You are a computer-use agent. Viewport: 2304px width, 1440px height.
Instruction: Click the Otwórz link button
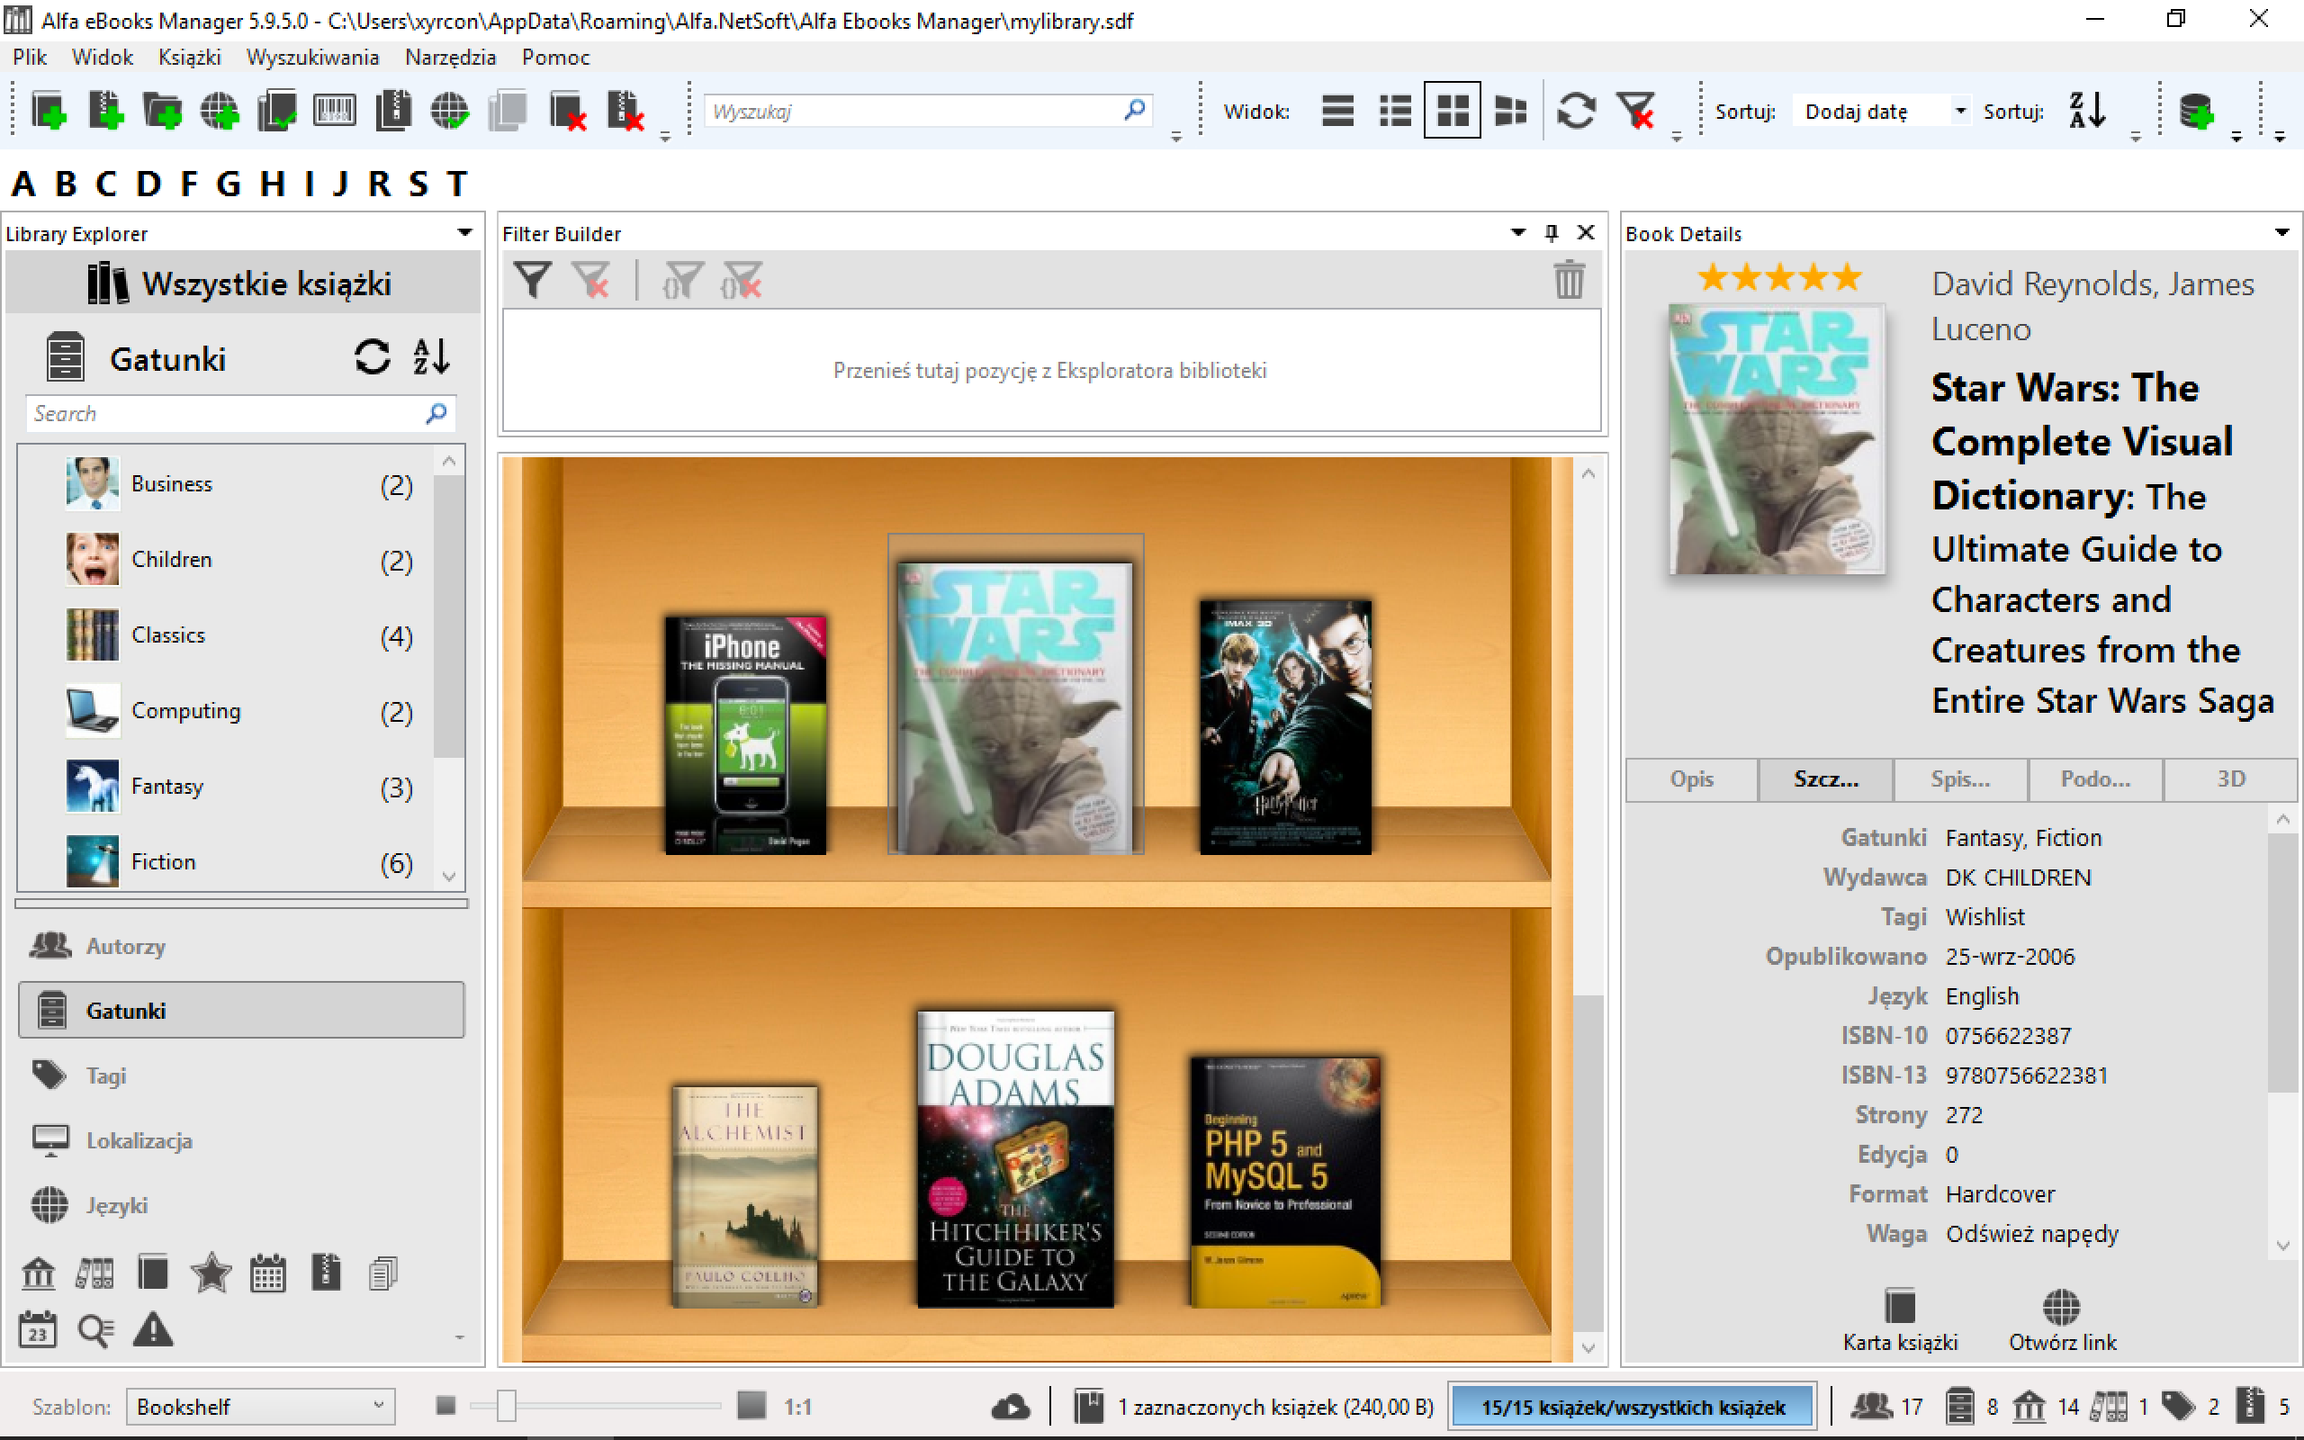click(2062, 1320)
